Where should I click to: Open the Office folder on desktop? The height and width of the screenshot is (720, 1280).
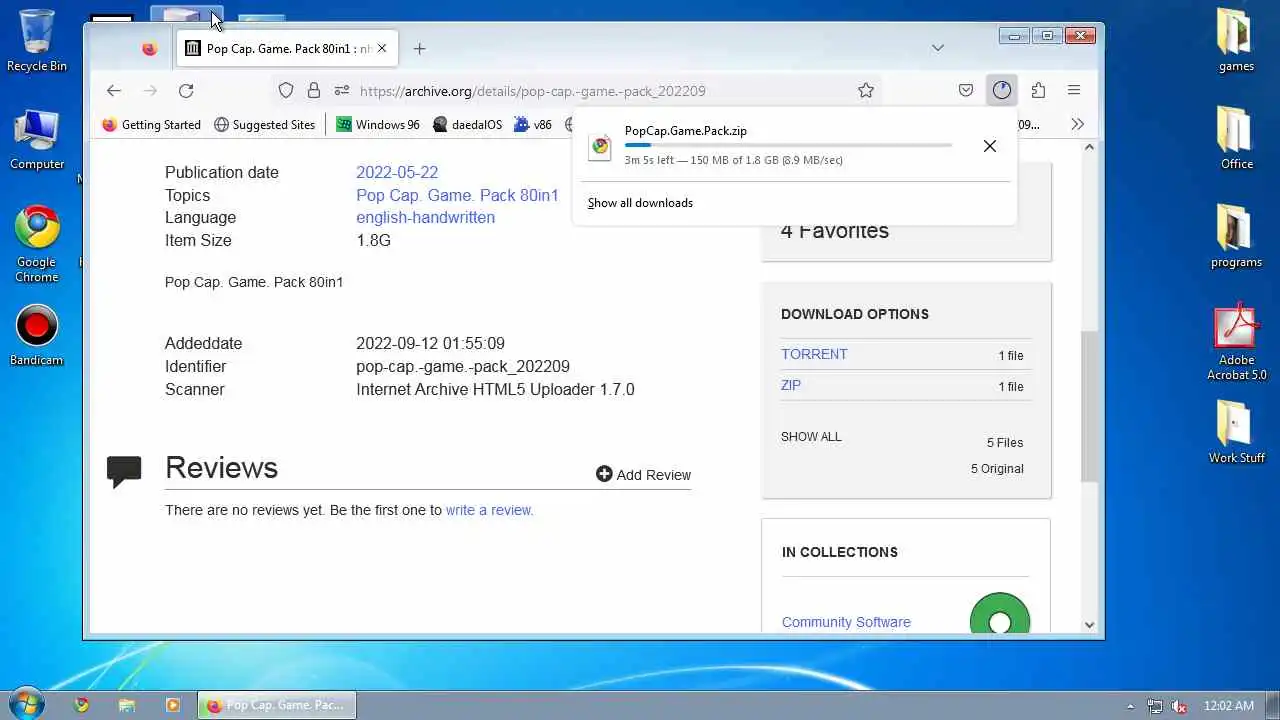[1236, 139]
